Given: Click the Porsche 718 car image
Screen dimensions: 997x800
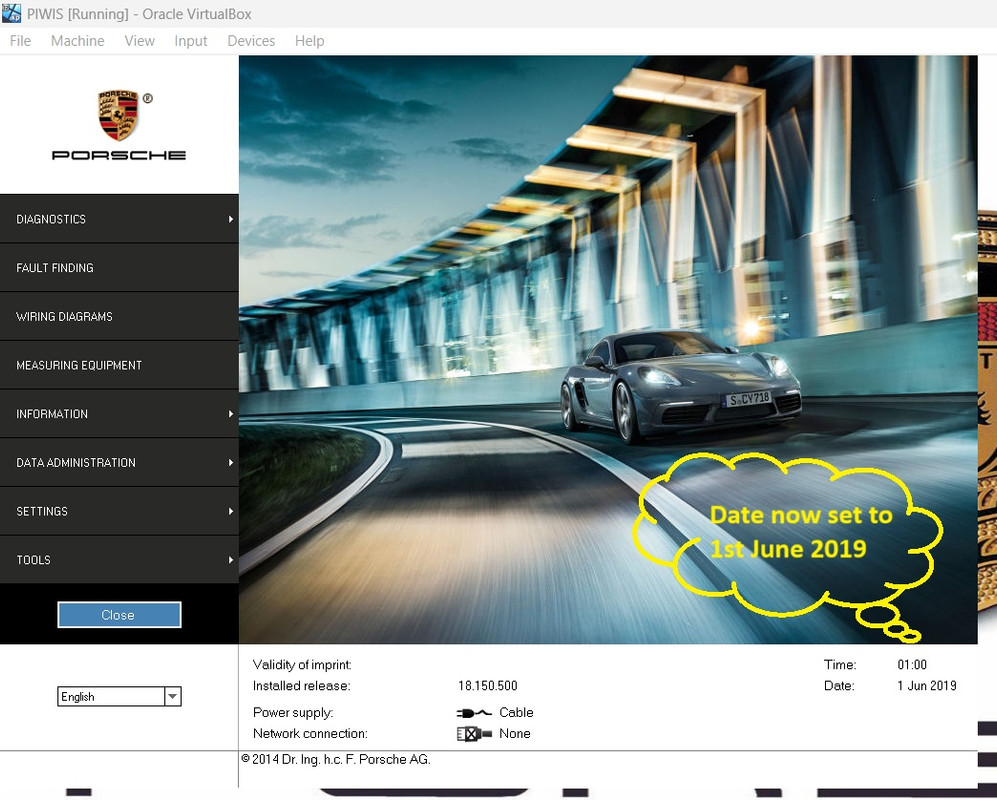Looking at the screenshot, I should point(680,386).
